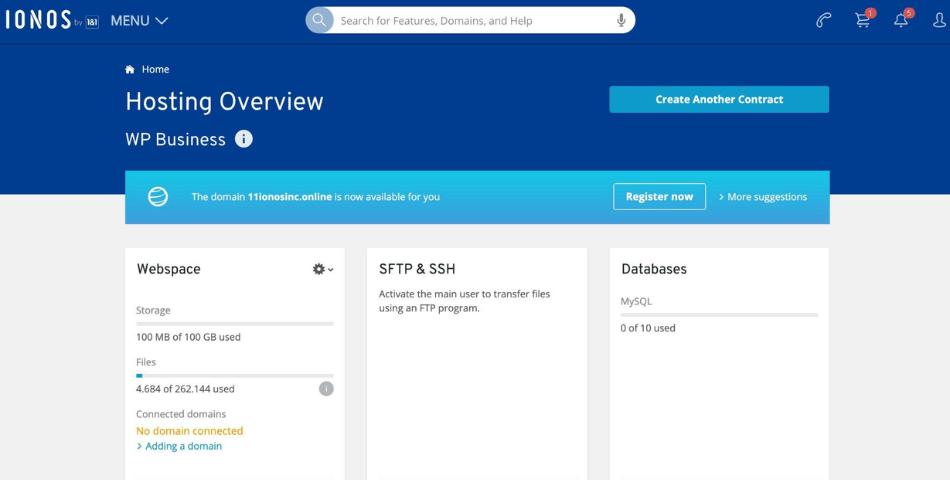Open the shopping cart
950x480 pixels.
[x=862, y=20]
